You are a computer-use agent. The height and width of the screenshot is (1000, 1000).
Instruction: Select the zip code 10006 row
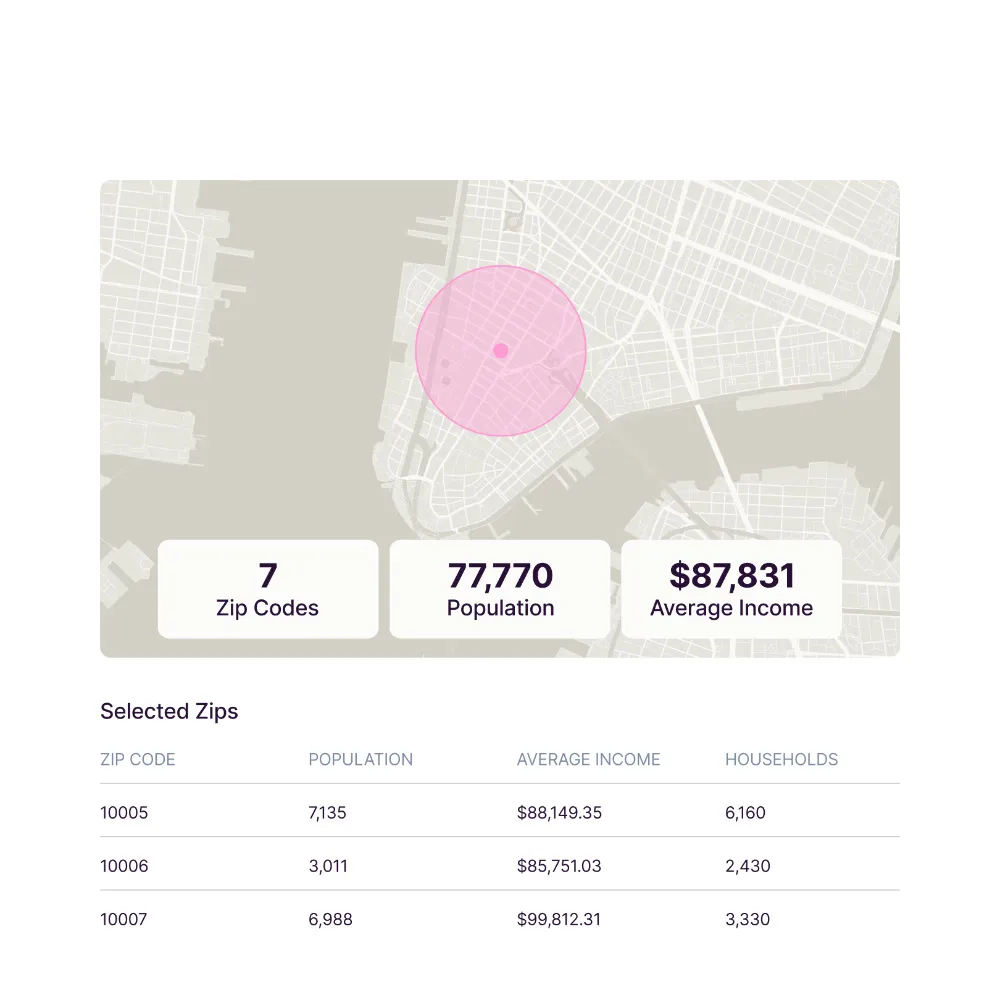(x=124, y=866)
